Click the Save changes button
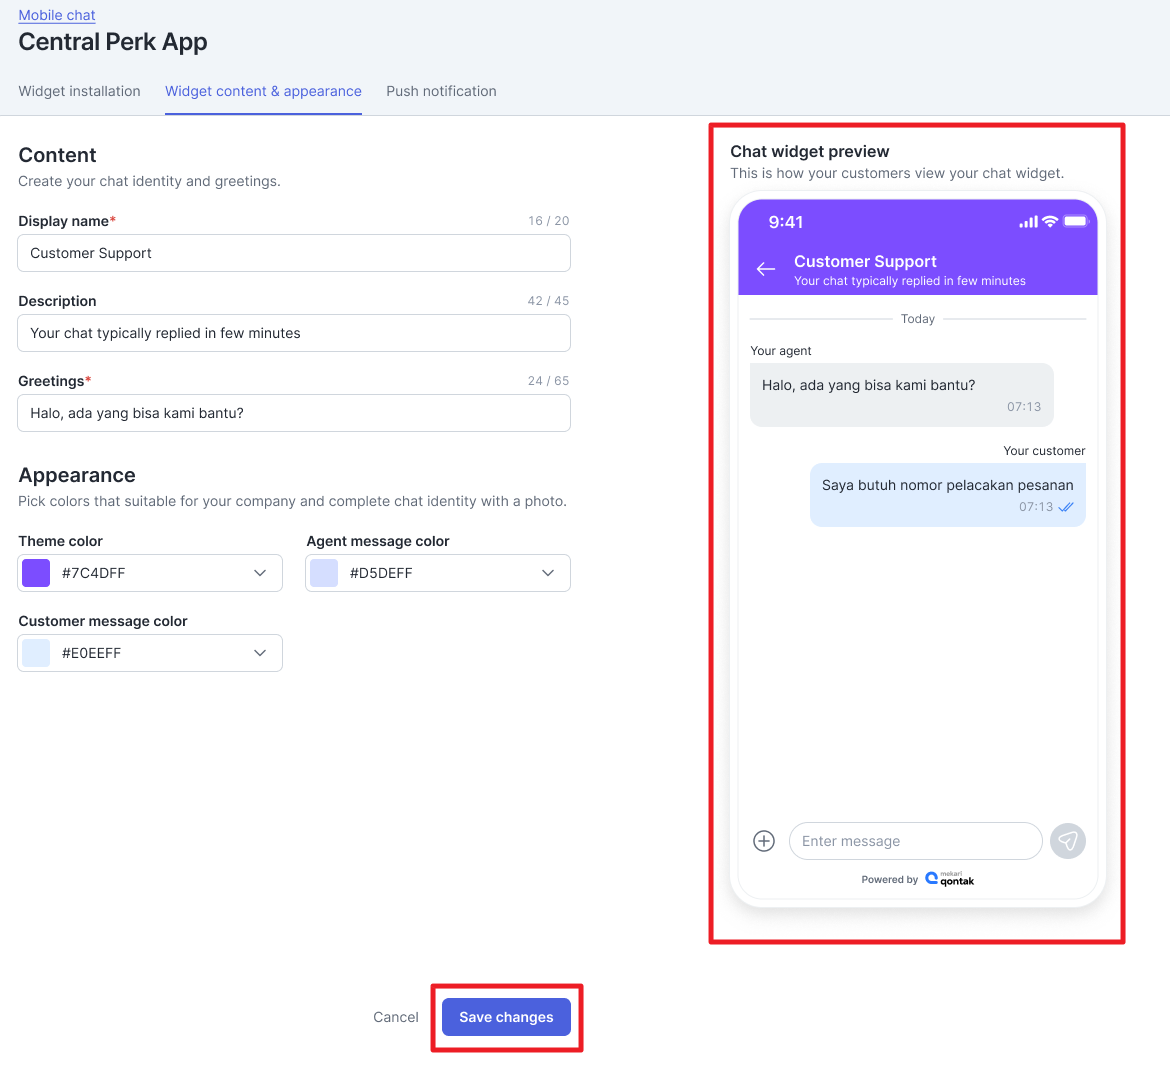 506,1017
